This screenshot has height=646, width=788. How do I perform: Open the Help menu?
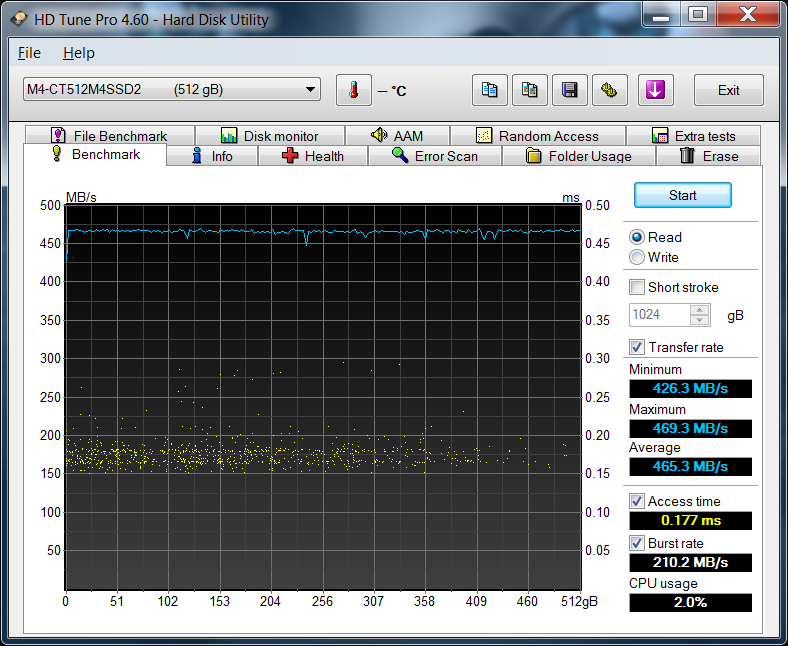tap(78, 53)
